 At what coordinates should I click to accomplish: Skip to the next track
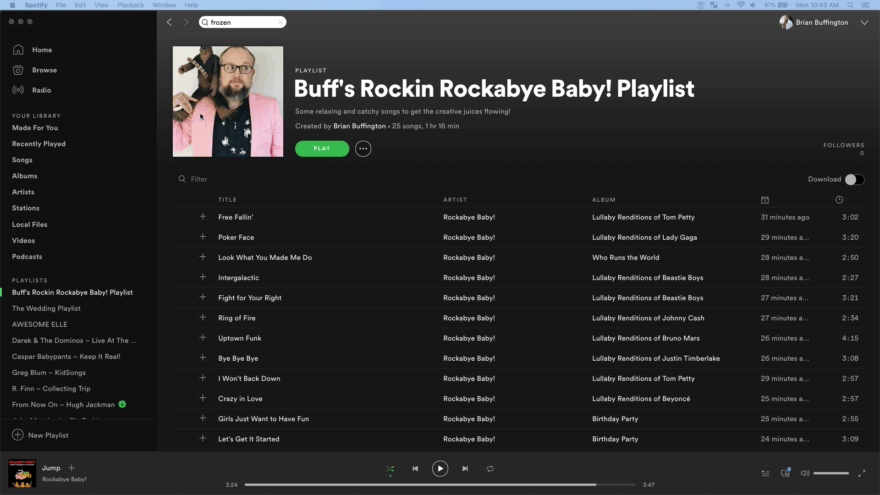pyautogui.click(x=465, y=469)
